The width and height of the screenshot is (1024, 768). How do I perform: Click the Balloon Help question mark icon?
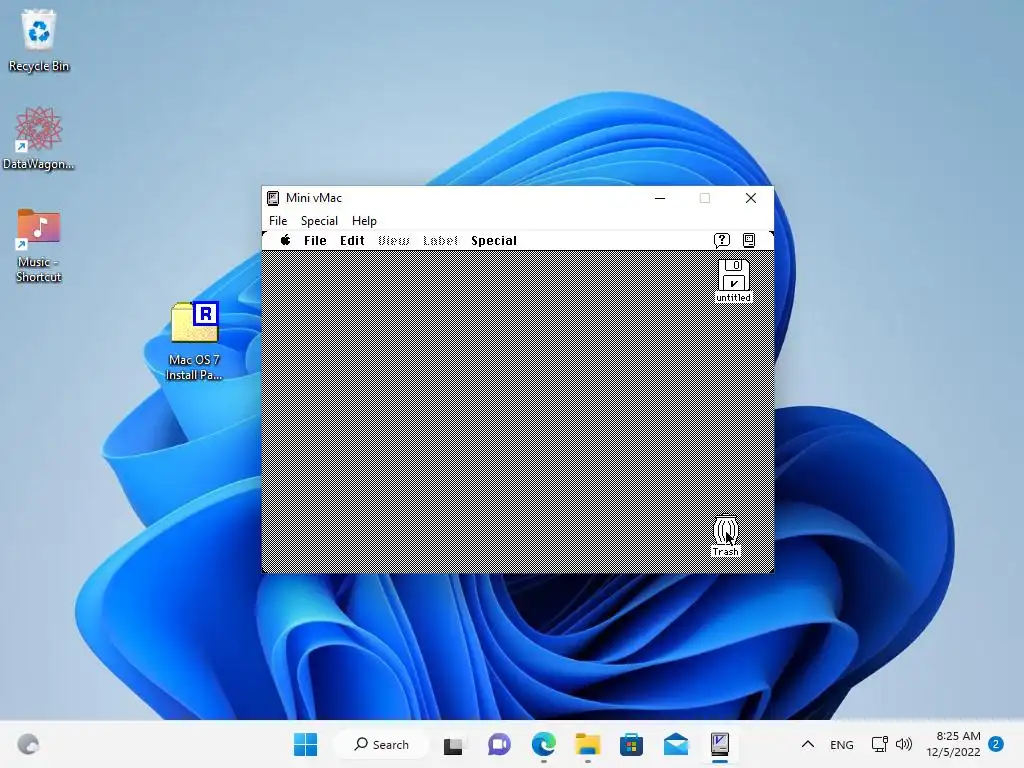point(722,240)
